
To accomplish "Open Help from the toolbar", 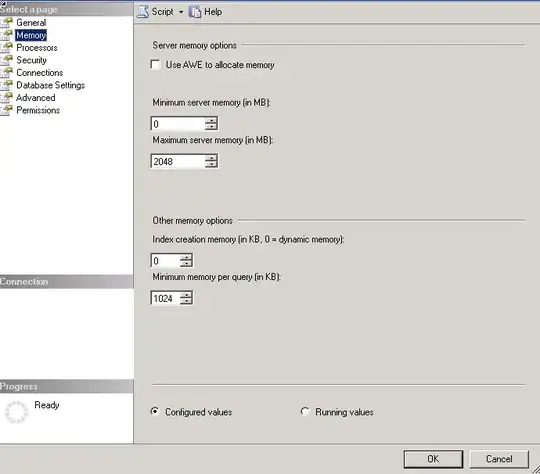I will (x=213, y=12).
